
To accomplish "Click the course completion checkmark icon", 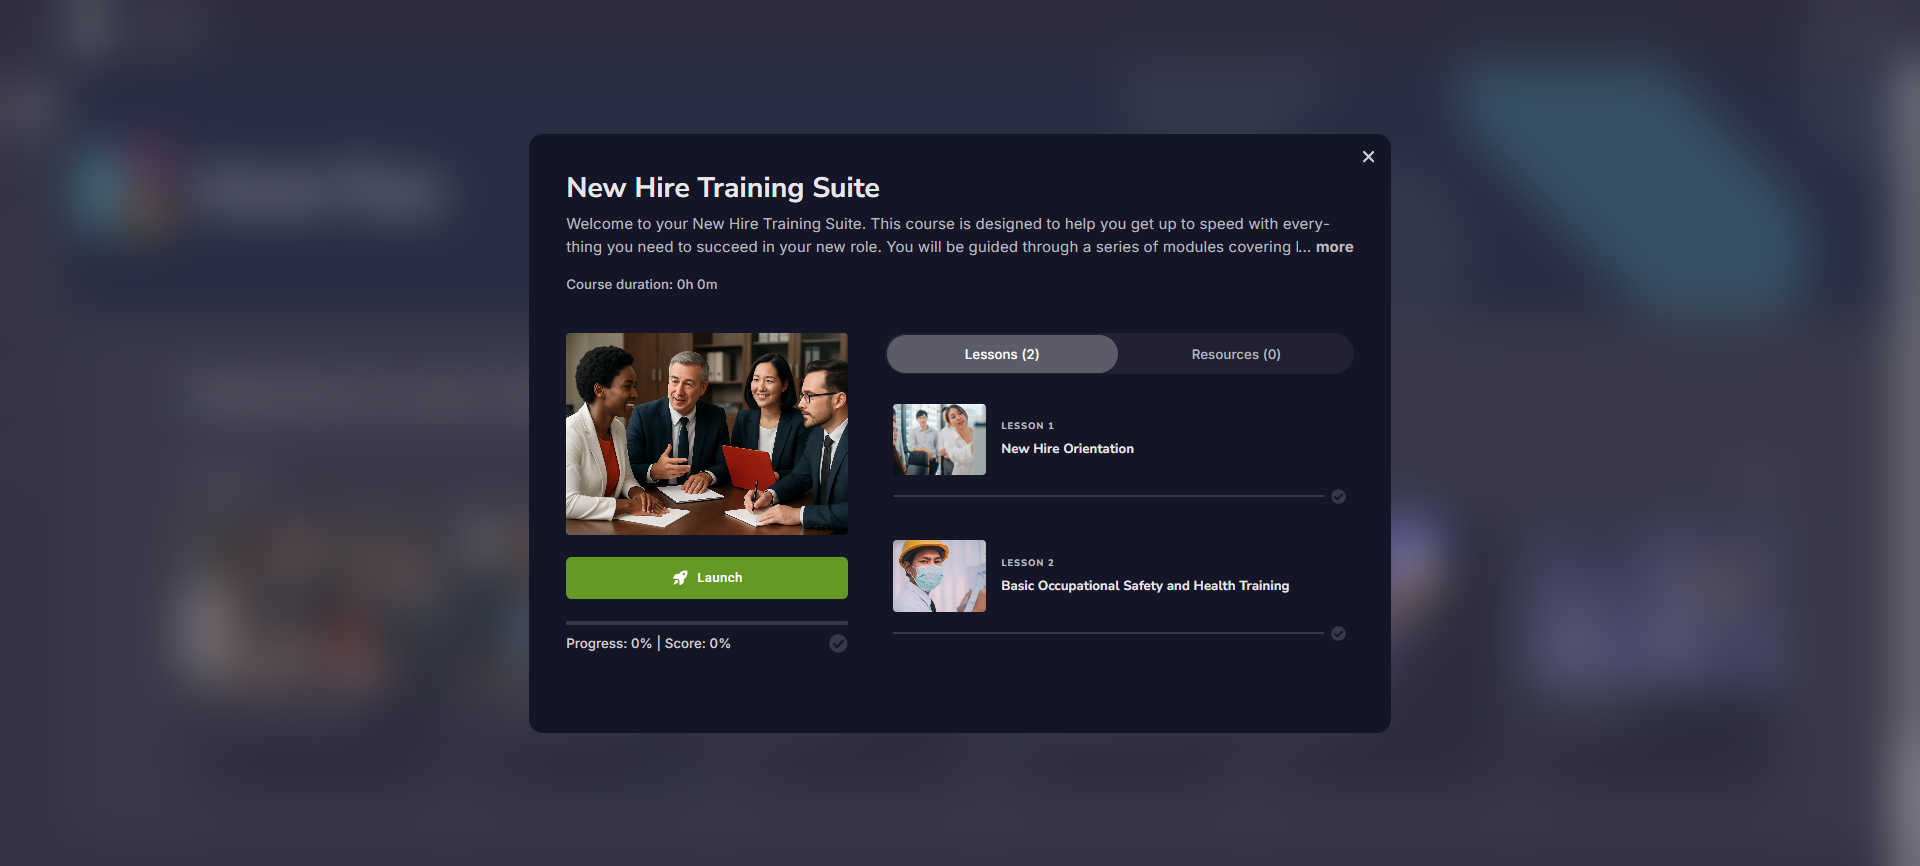I will 838,644.
